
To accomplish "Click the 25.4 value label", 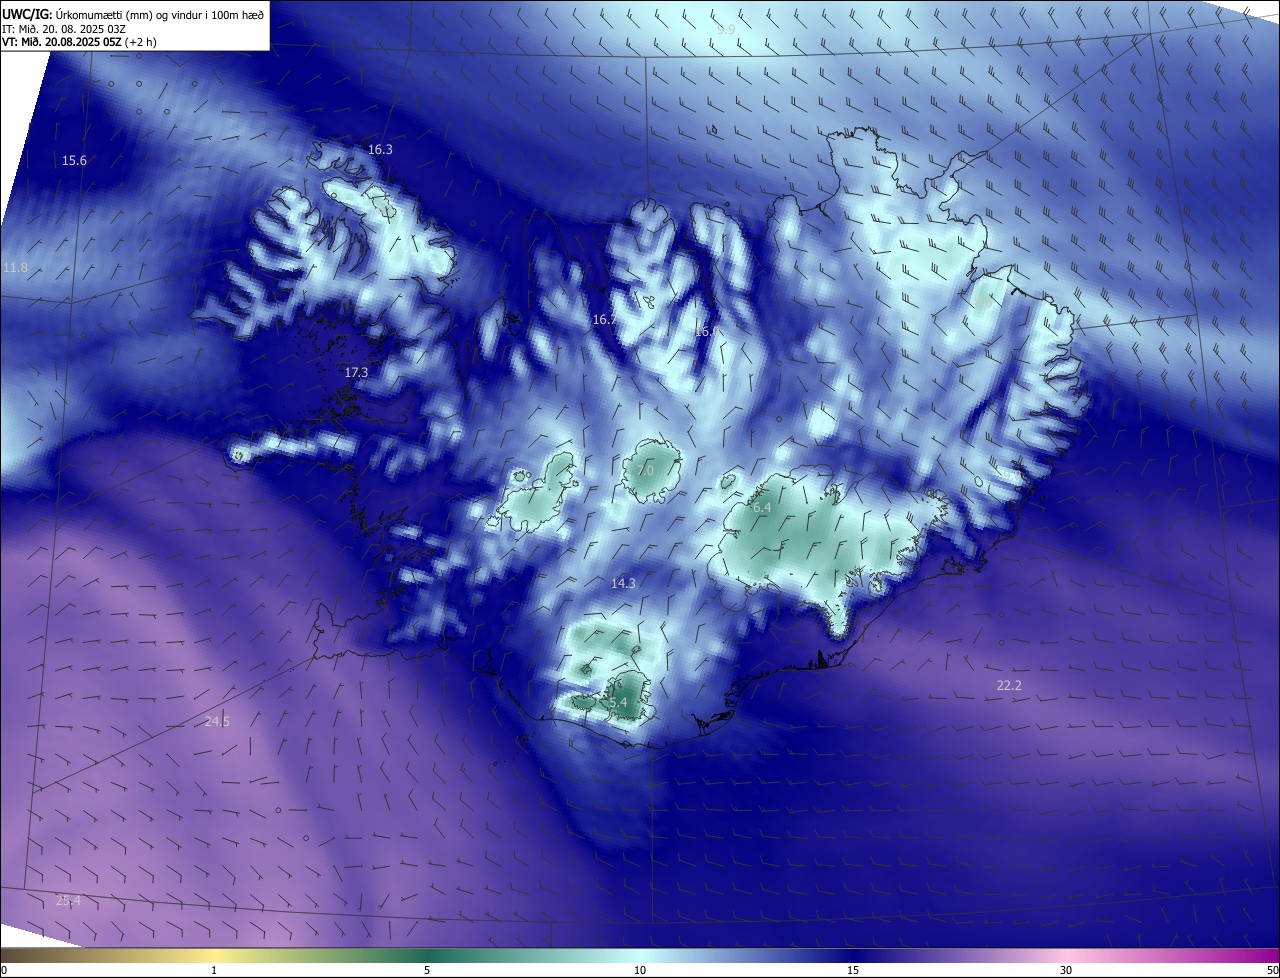I will pyautogui.click(x=68, y=901).
